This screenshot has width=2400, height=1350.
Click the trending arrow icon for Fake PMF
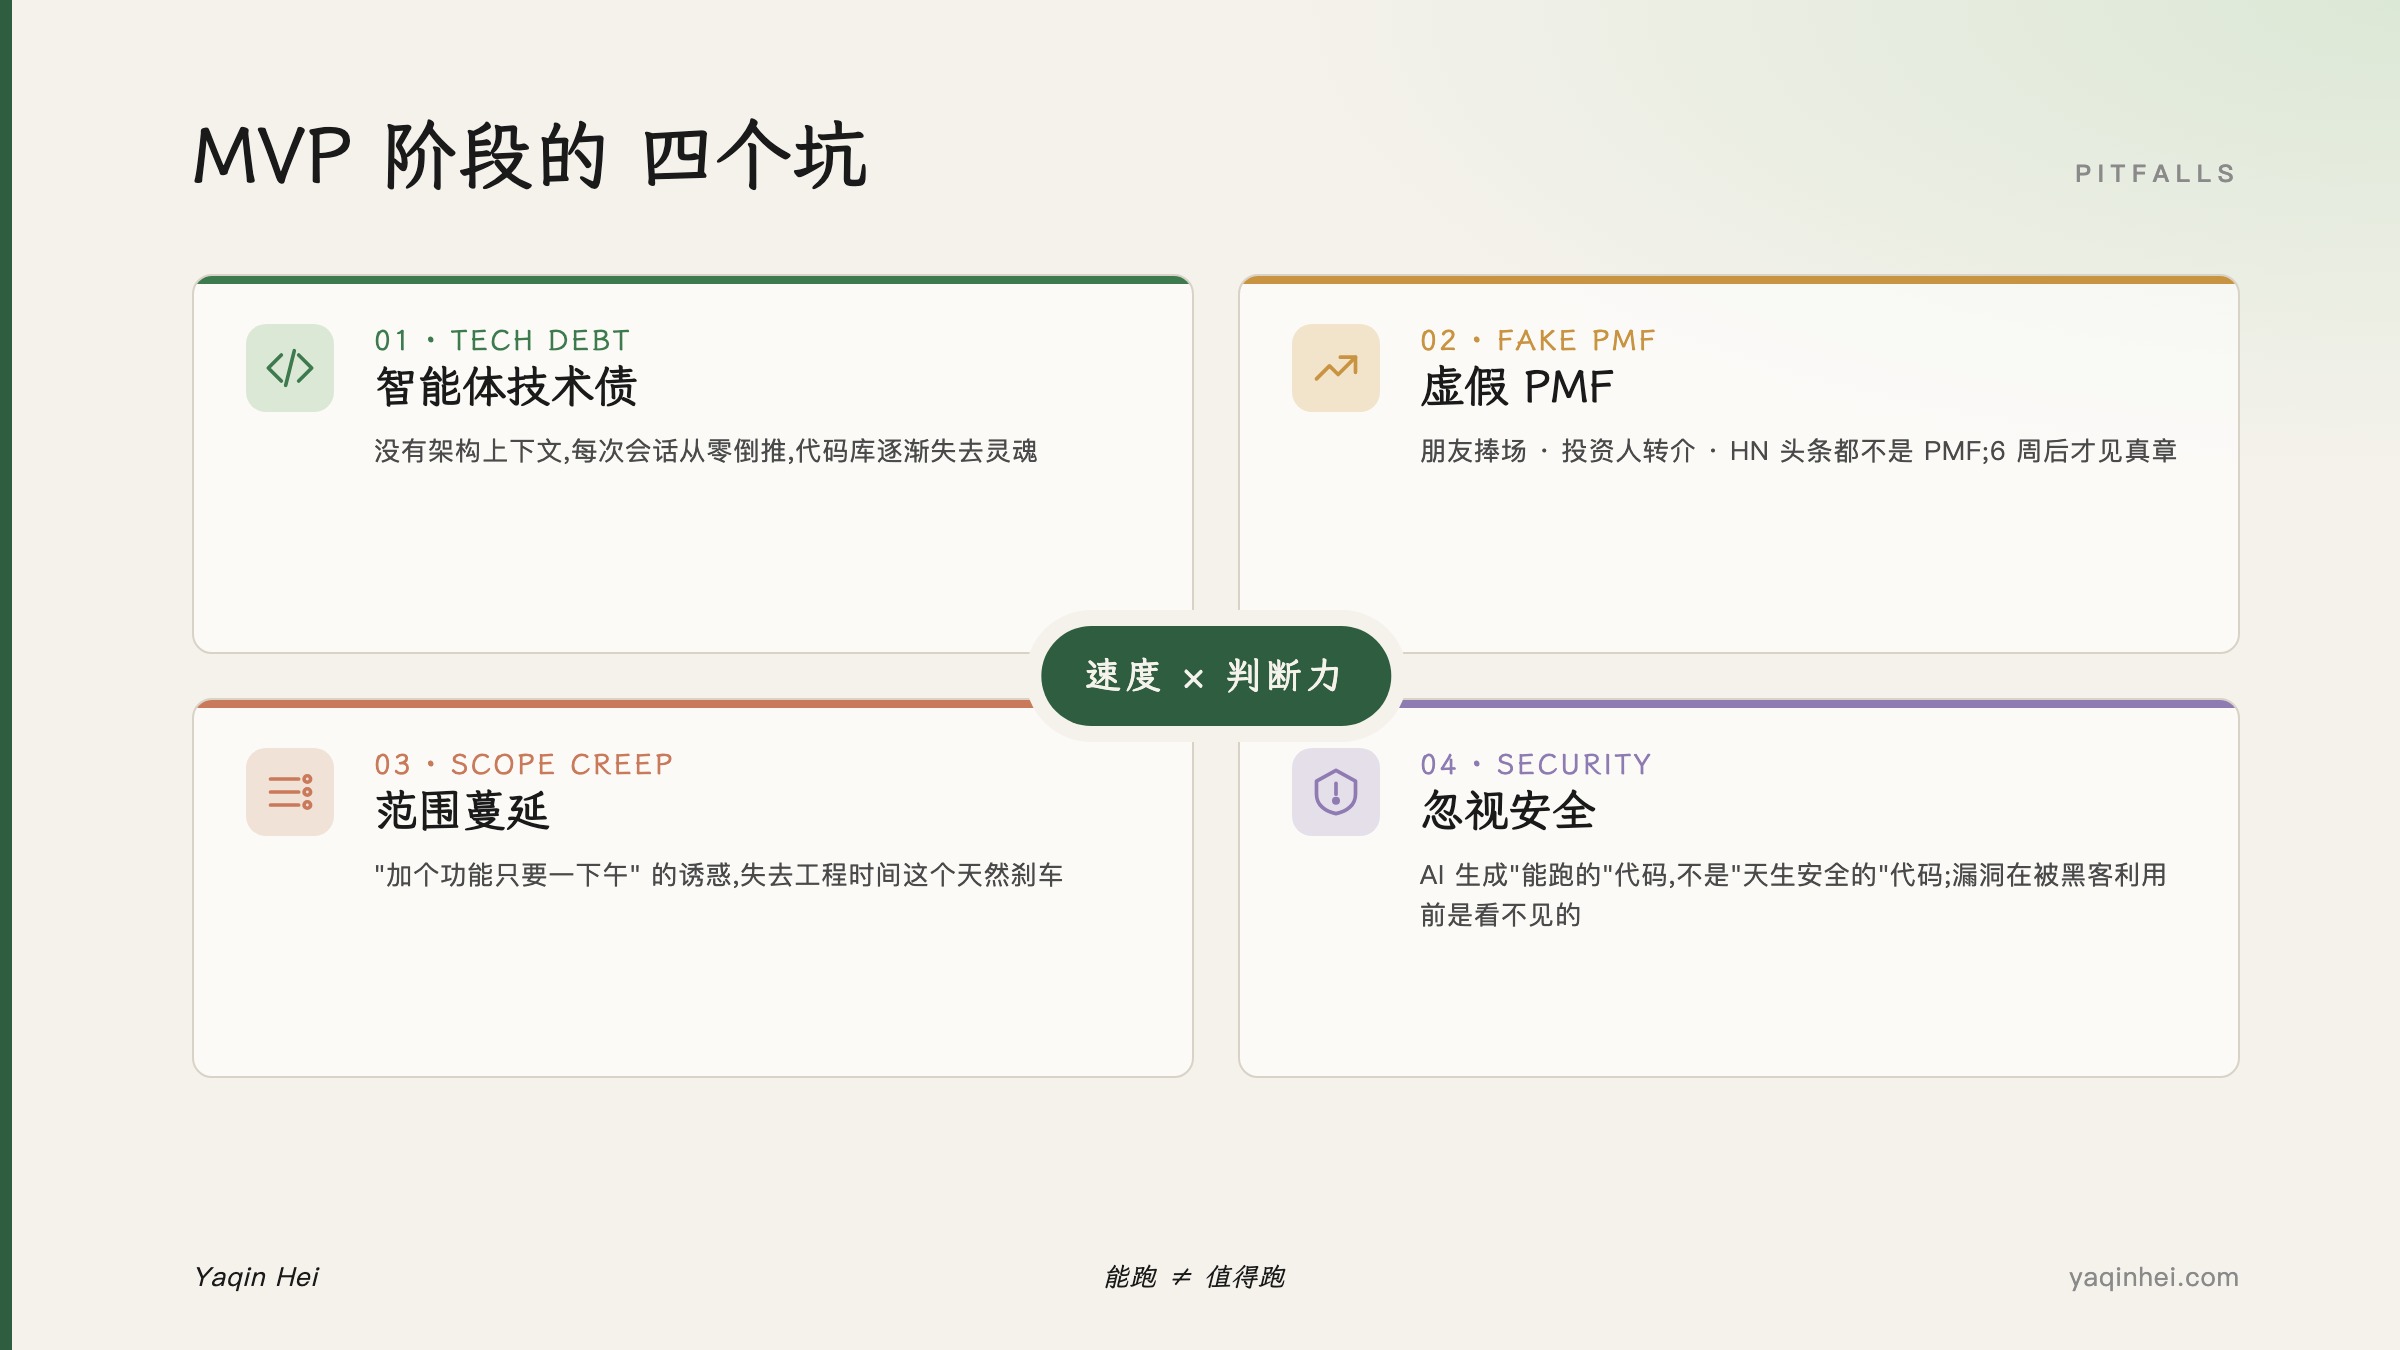pyautogui.click(x=1336, y=368)
